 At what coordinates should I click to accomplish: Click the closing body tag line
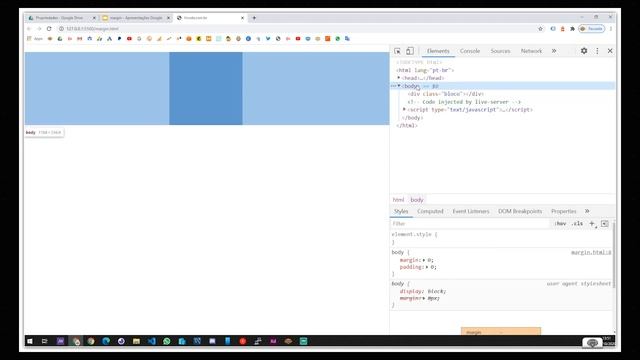[413, 118]
